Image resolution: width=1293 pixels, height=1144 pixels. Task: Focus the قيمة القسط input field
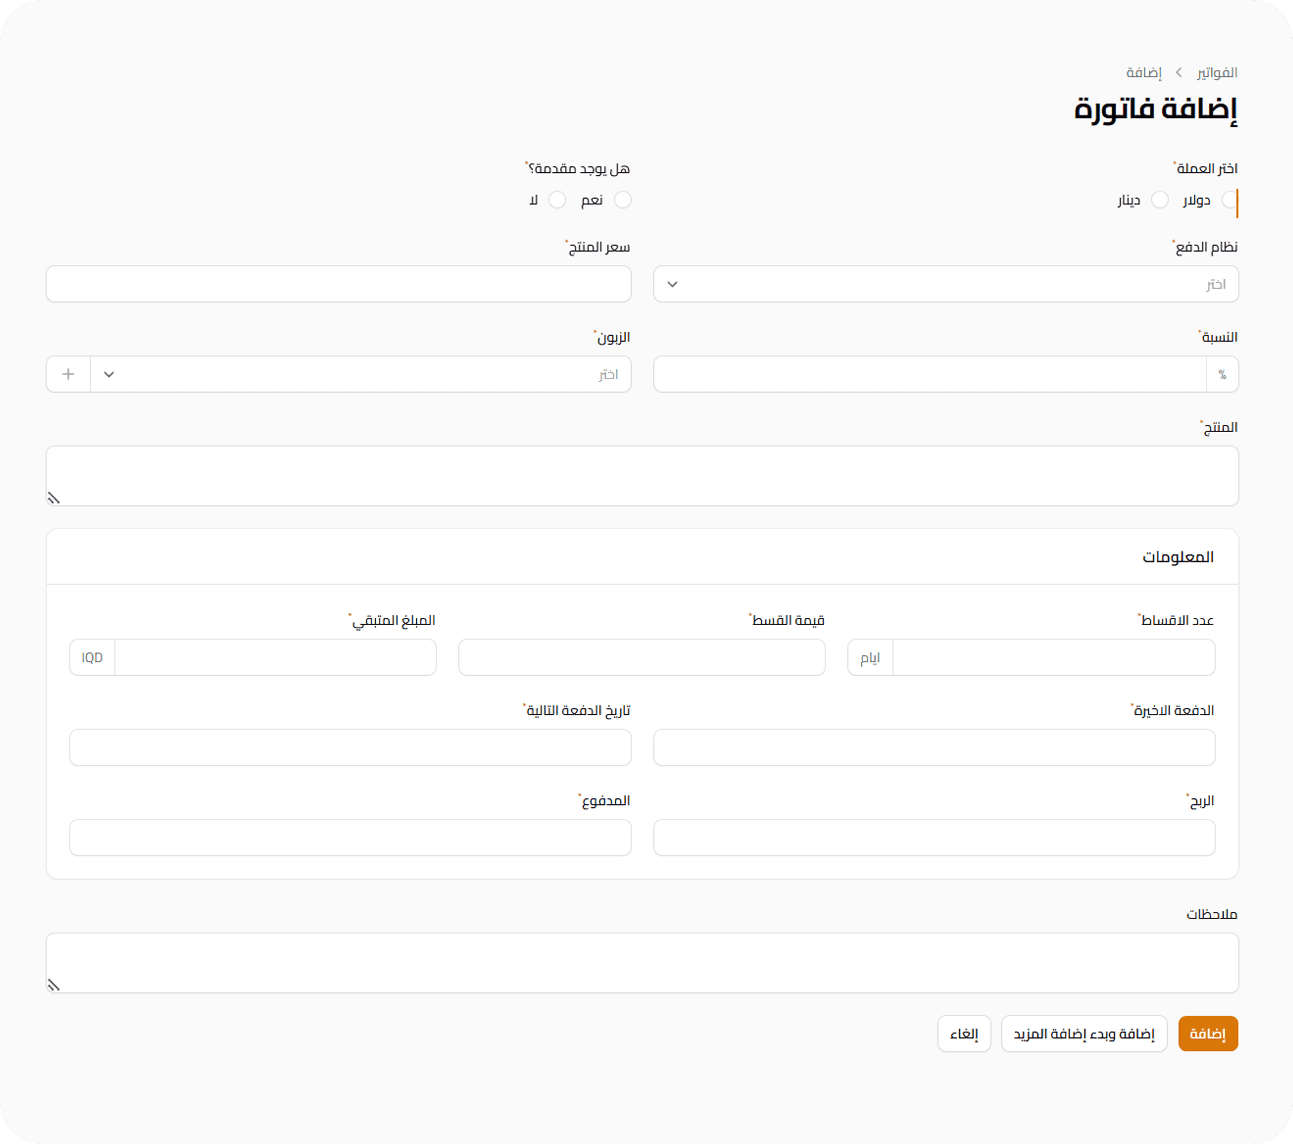(x=642, y=657)
